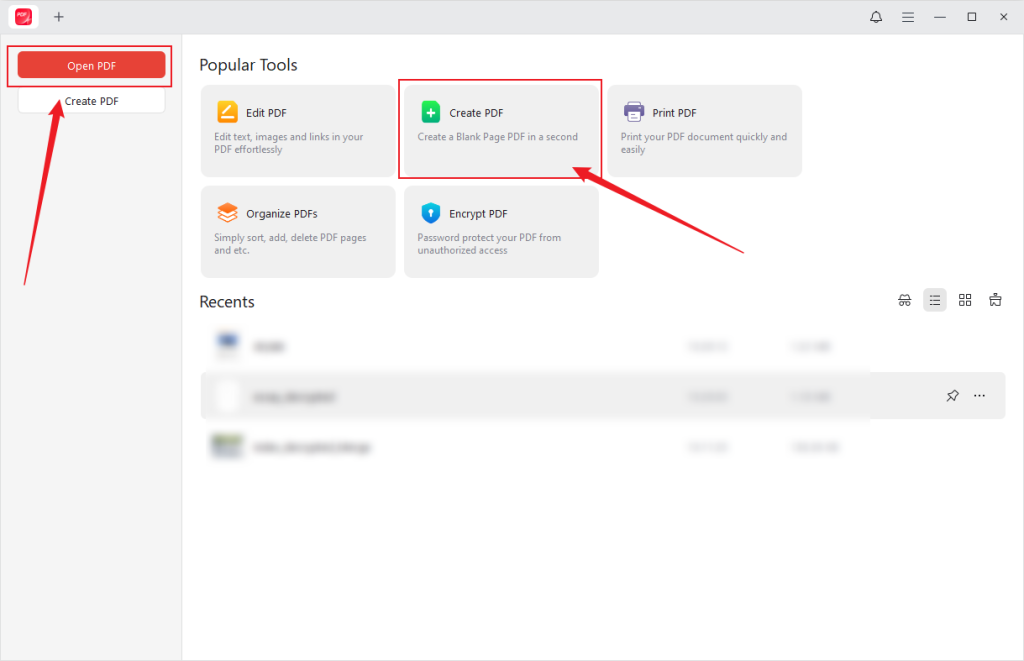Toggle list view for Recents
Screen dimensions: 1024x661
point(935,299)
